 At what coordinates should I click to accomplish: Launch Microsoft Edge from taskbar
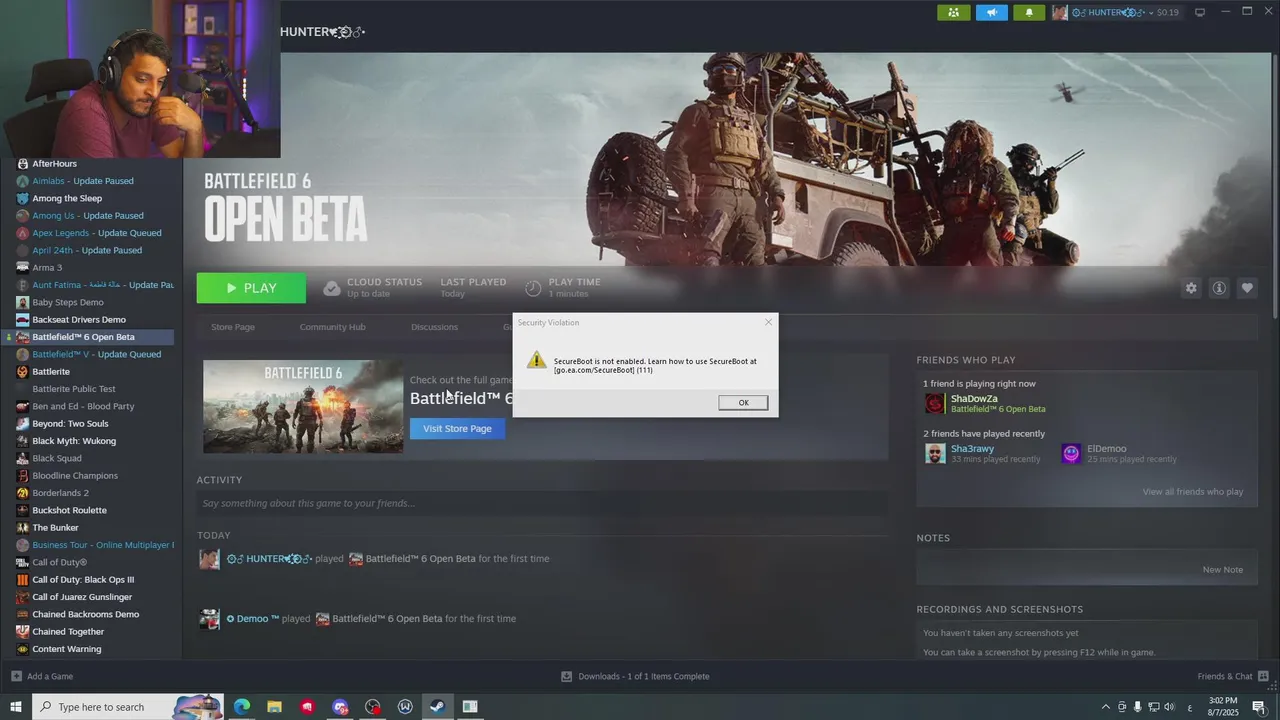242,707
